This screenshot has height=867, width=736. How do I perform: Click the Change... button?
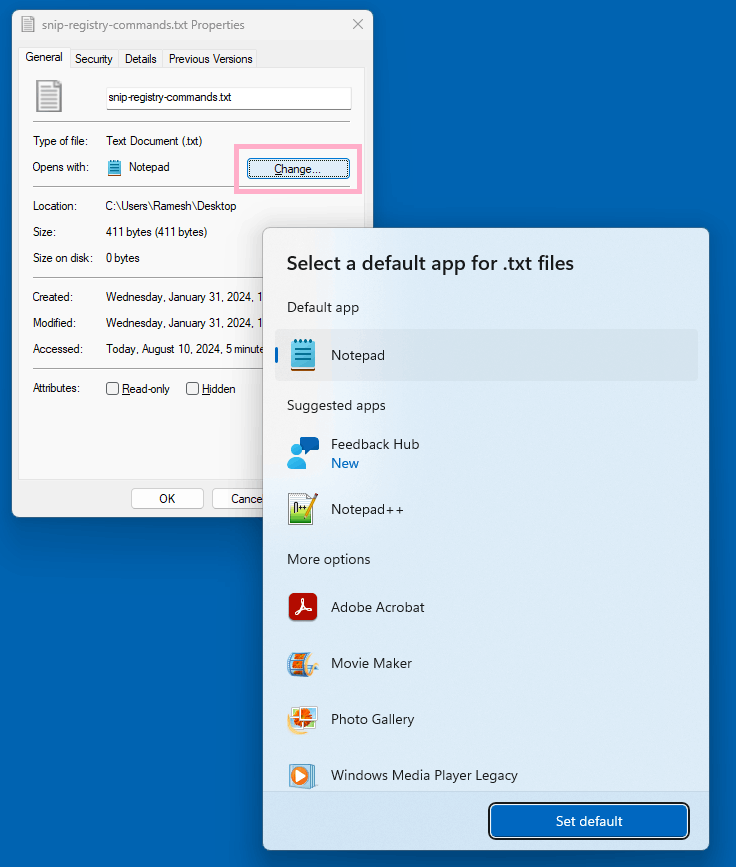click(298, 169)
